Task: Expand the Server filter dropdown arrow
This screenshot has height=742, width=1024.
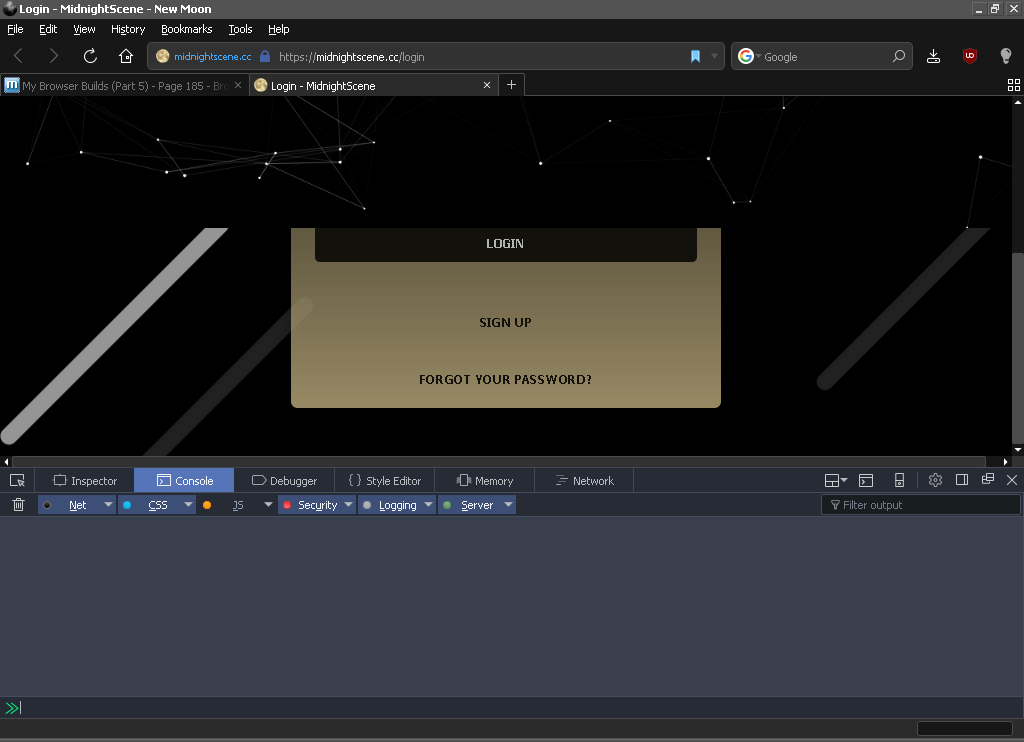Action: pyautogui.click(x=508, y=505)
